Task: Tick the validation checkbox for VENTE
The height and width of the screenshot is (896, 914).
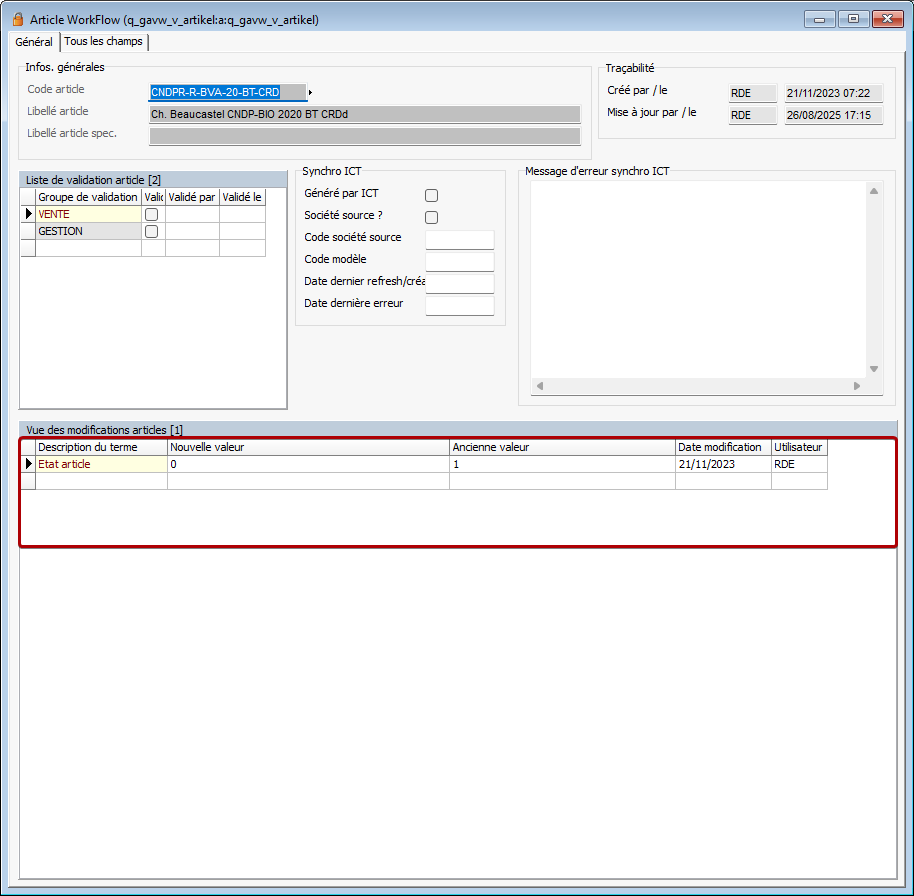Action: coord(152,214)
